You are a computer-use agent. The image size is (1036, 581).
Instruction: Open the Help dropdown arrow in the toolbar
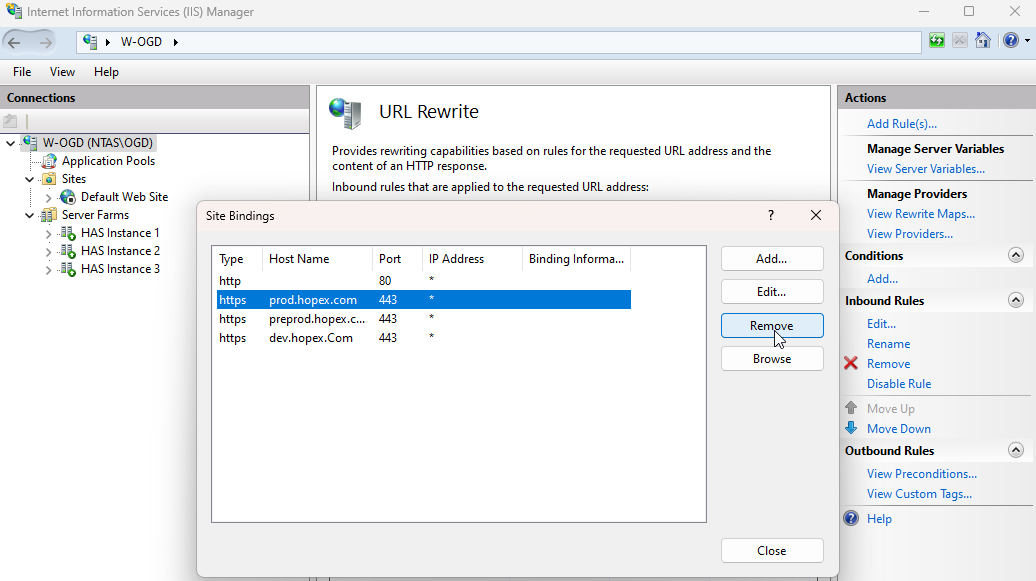pyautogui.click(x=1026, y=41)
